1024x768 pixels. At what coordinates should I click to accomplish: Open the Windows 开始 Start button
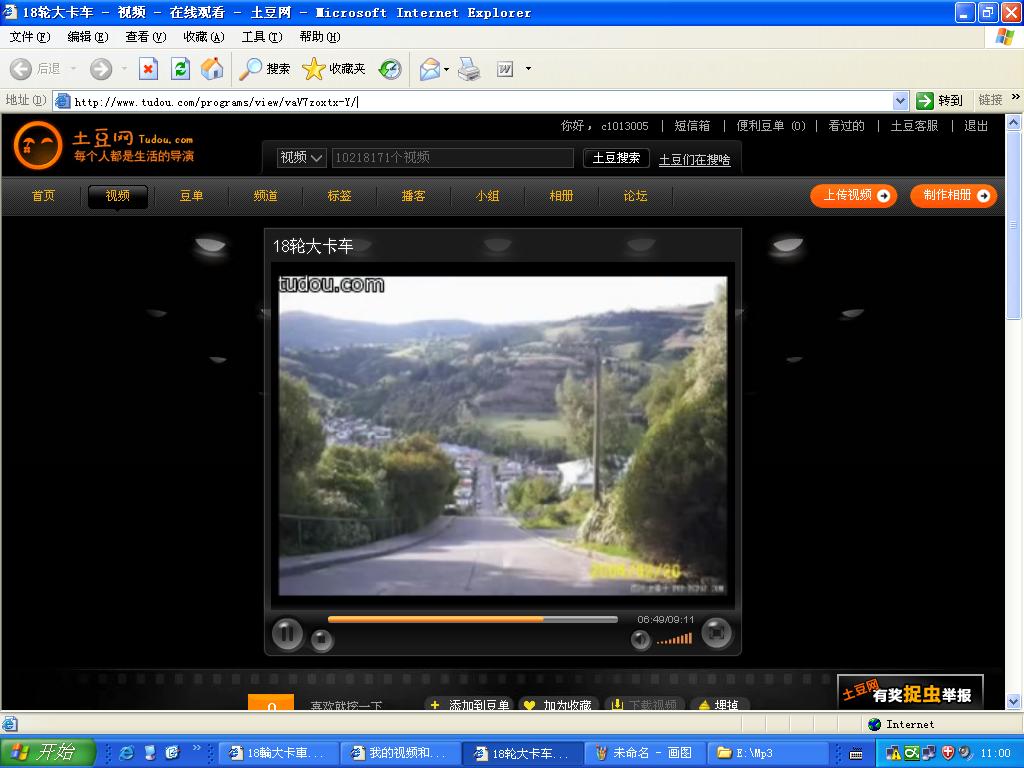click(x=48, y=752)
